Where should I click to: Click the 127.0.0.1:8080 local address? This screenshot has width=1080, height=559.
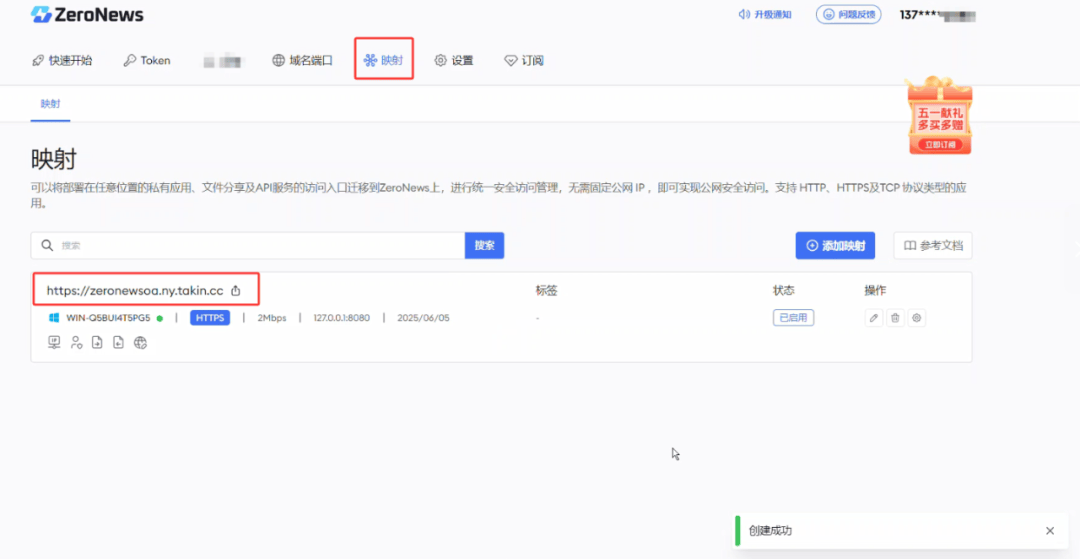tap(342, 318)
